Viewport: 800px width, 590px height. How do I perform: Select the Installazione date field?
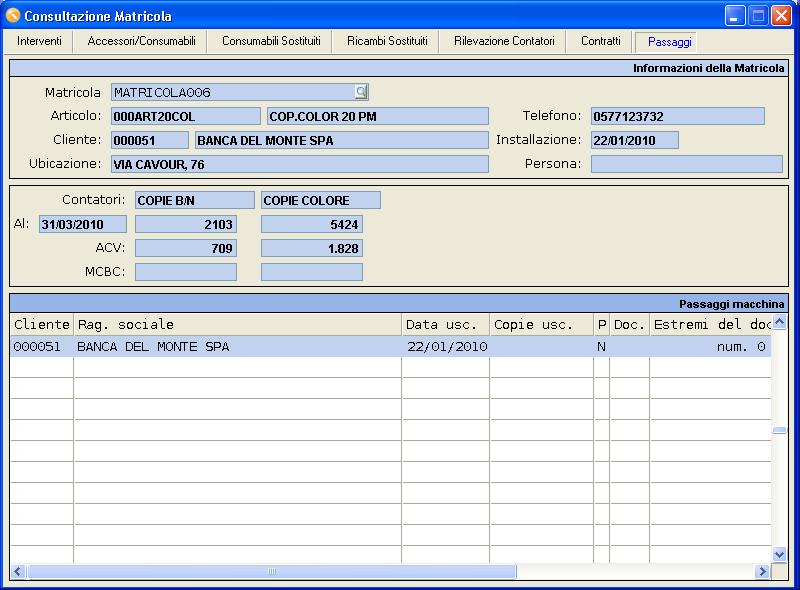tap(635, 140)
